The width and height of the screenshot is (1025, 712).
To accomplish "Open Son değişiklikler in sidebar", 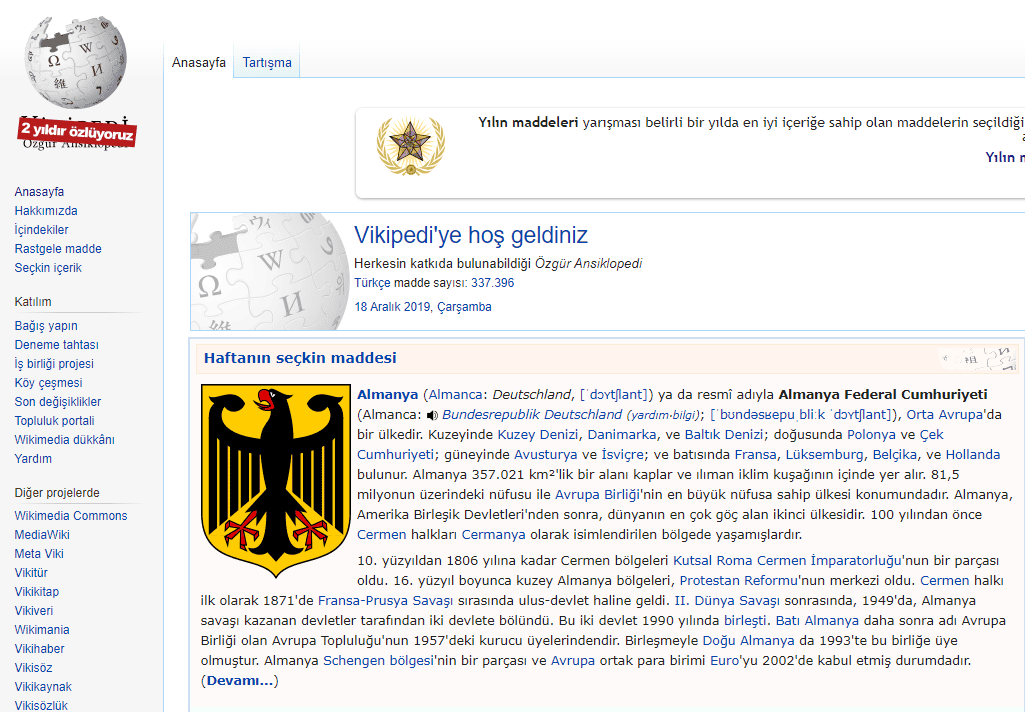I will click(x=58, y=402).
